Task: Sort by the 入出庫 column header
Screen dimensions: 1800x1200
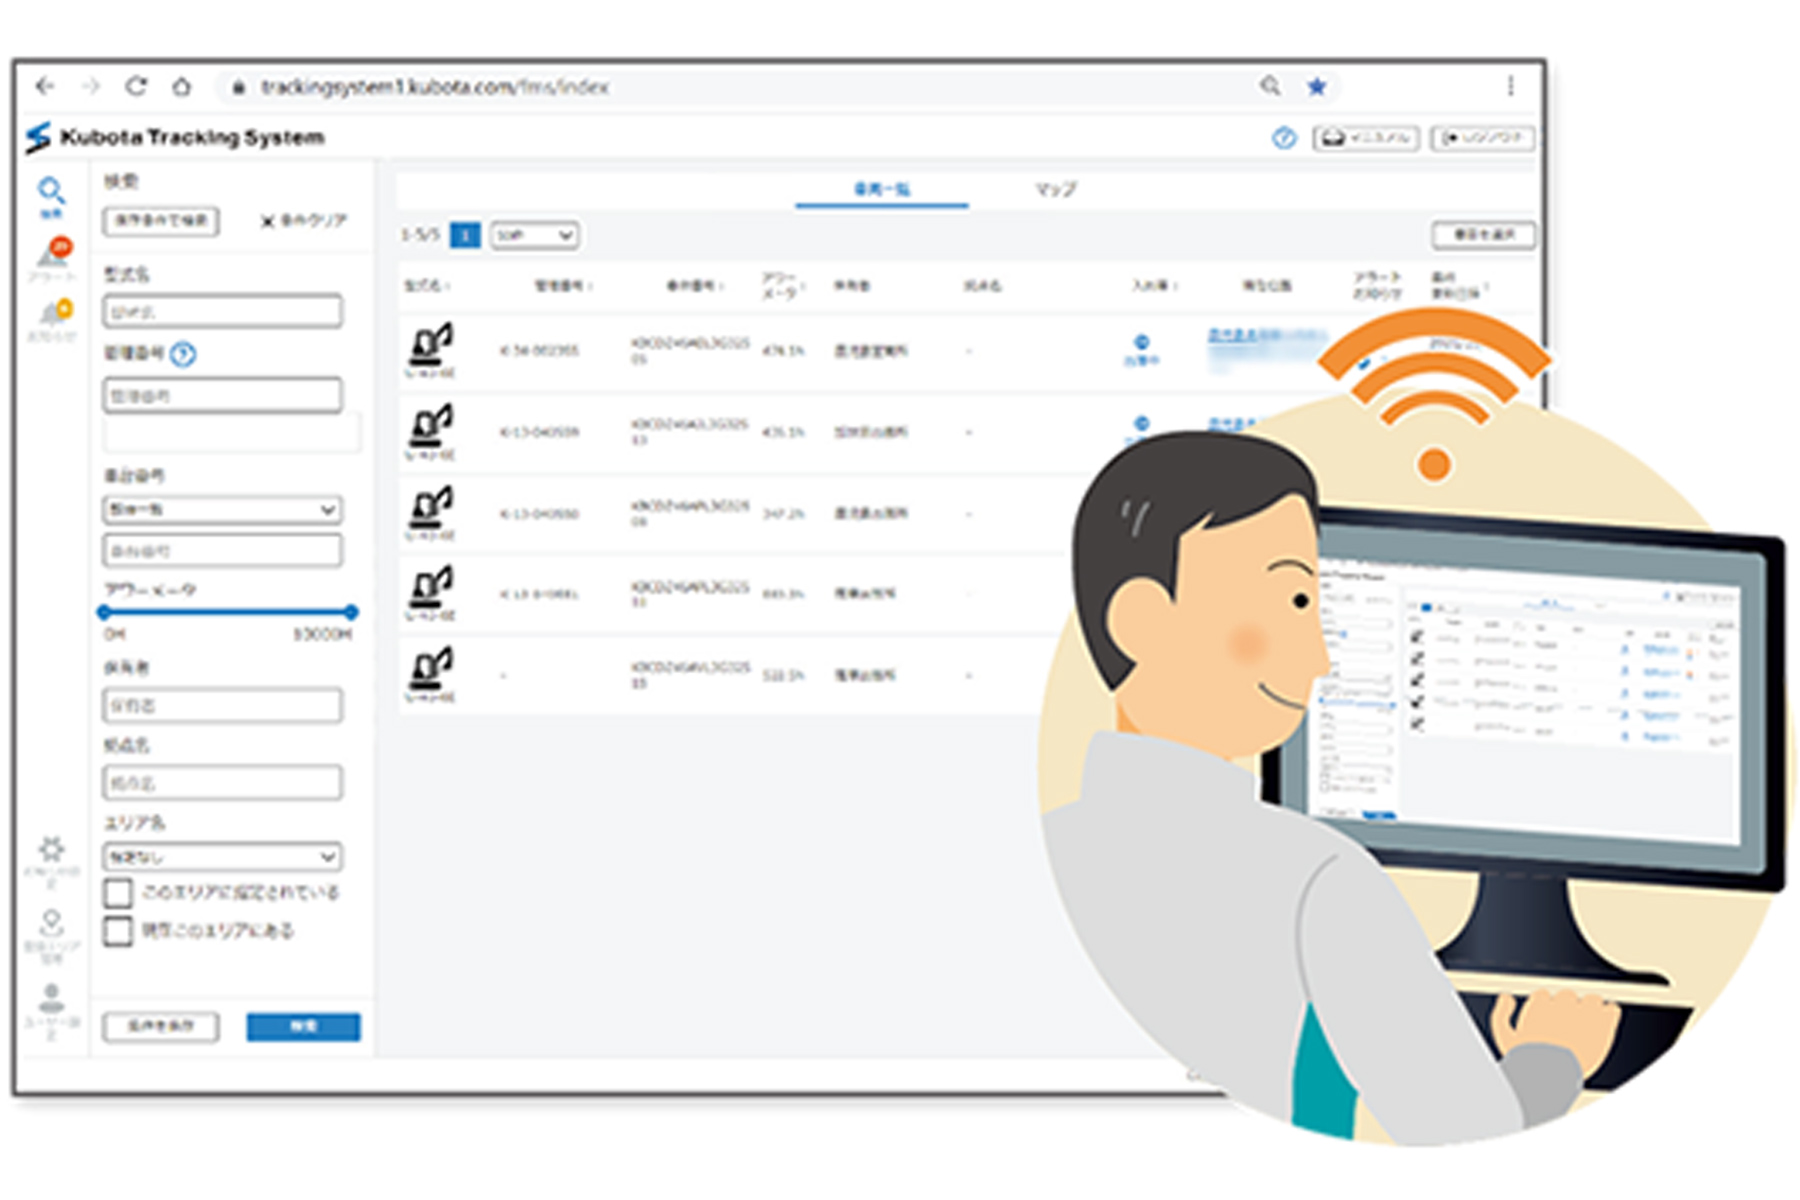Action: (x=1154, y=286)
